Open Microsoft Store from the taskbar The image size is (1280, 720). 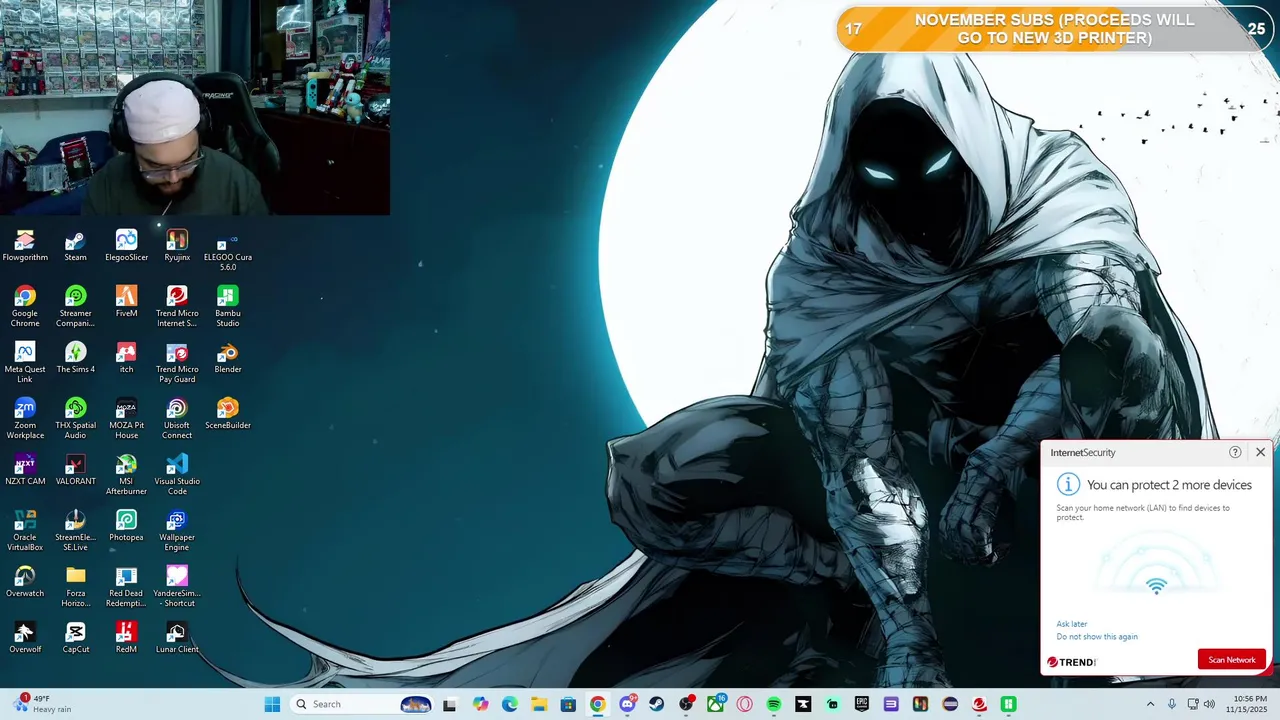click(568, 704)
